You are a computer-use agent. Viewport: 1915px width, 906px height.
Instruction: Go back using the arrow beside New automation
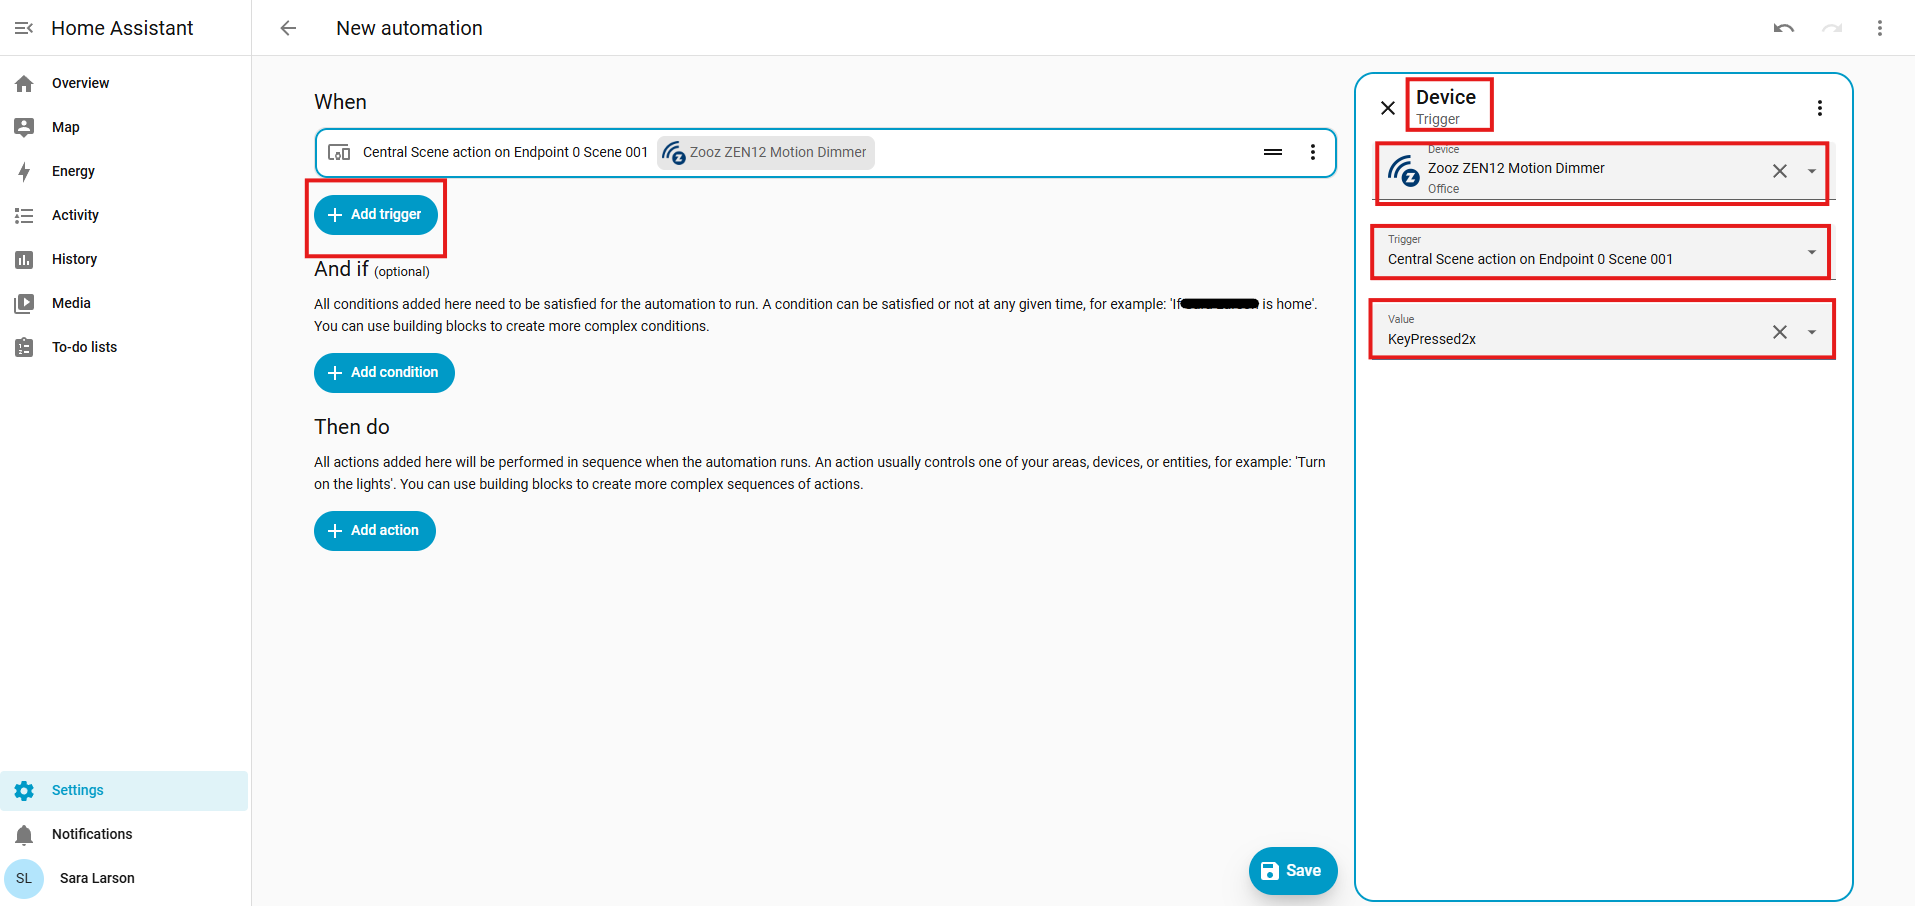point(288,28)
